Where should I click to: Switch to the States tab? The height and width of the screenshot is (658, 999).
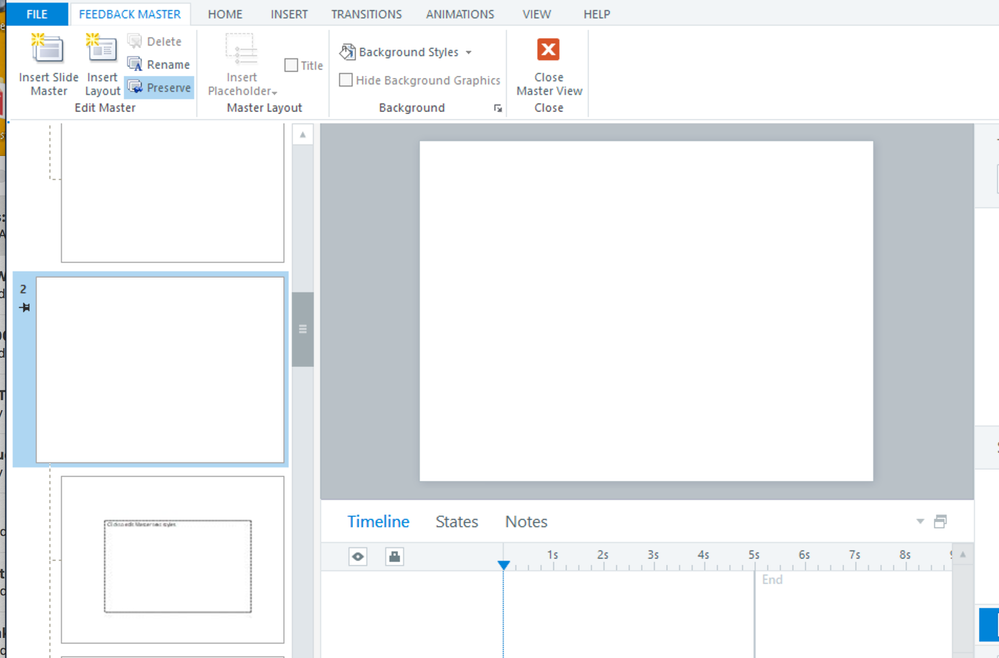(457, 522)
